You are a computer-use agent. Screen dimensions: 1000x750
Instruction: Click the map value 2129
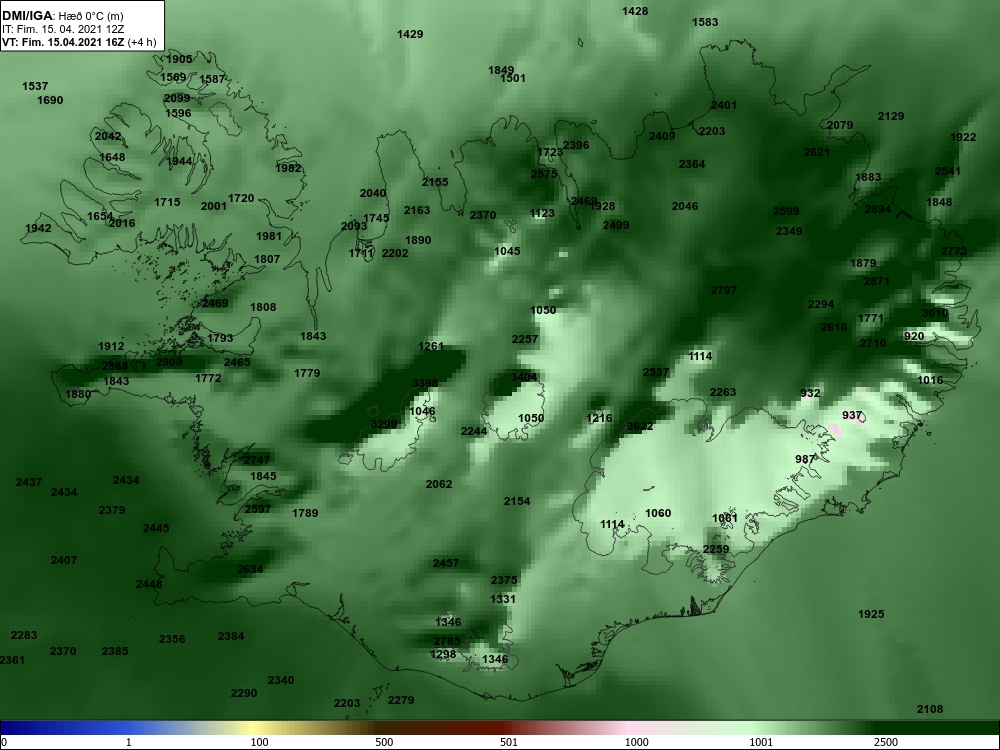point(891,116)
